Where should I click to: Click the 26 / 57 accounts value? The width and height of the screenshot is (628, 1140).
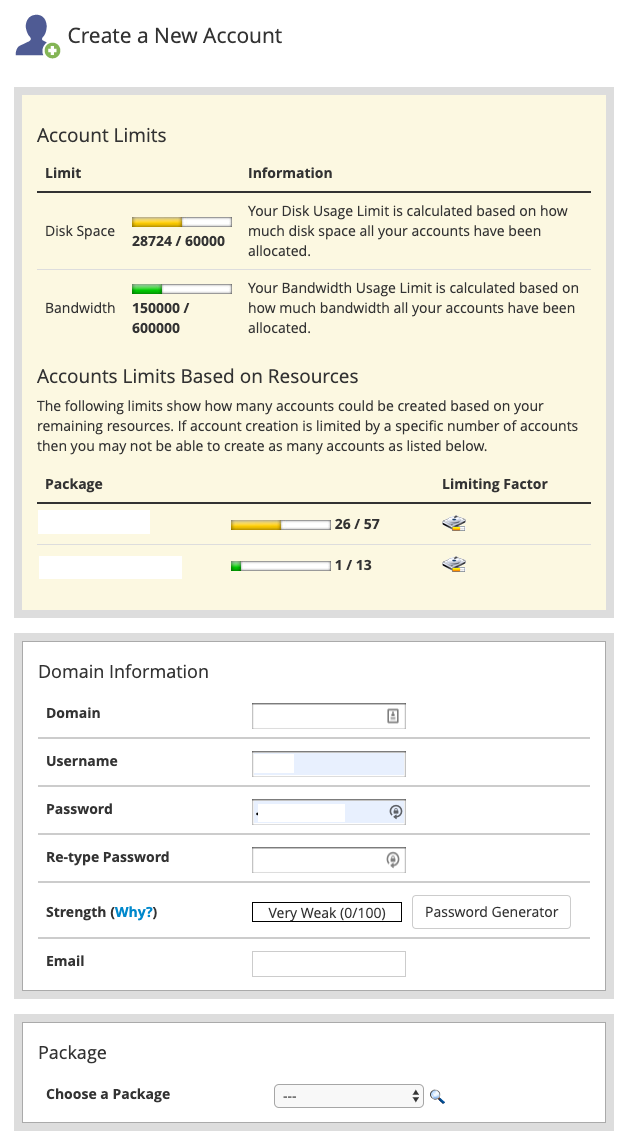point(357,524)
